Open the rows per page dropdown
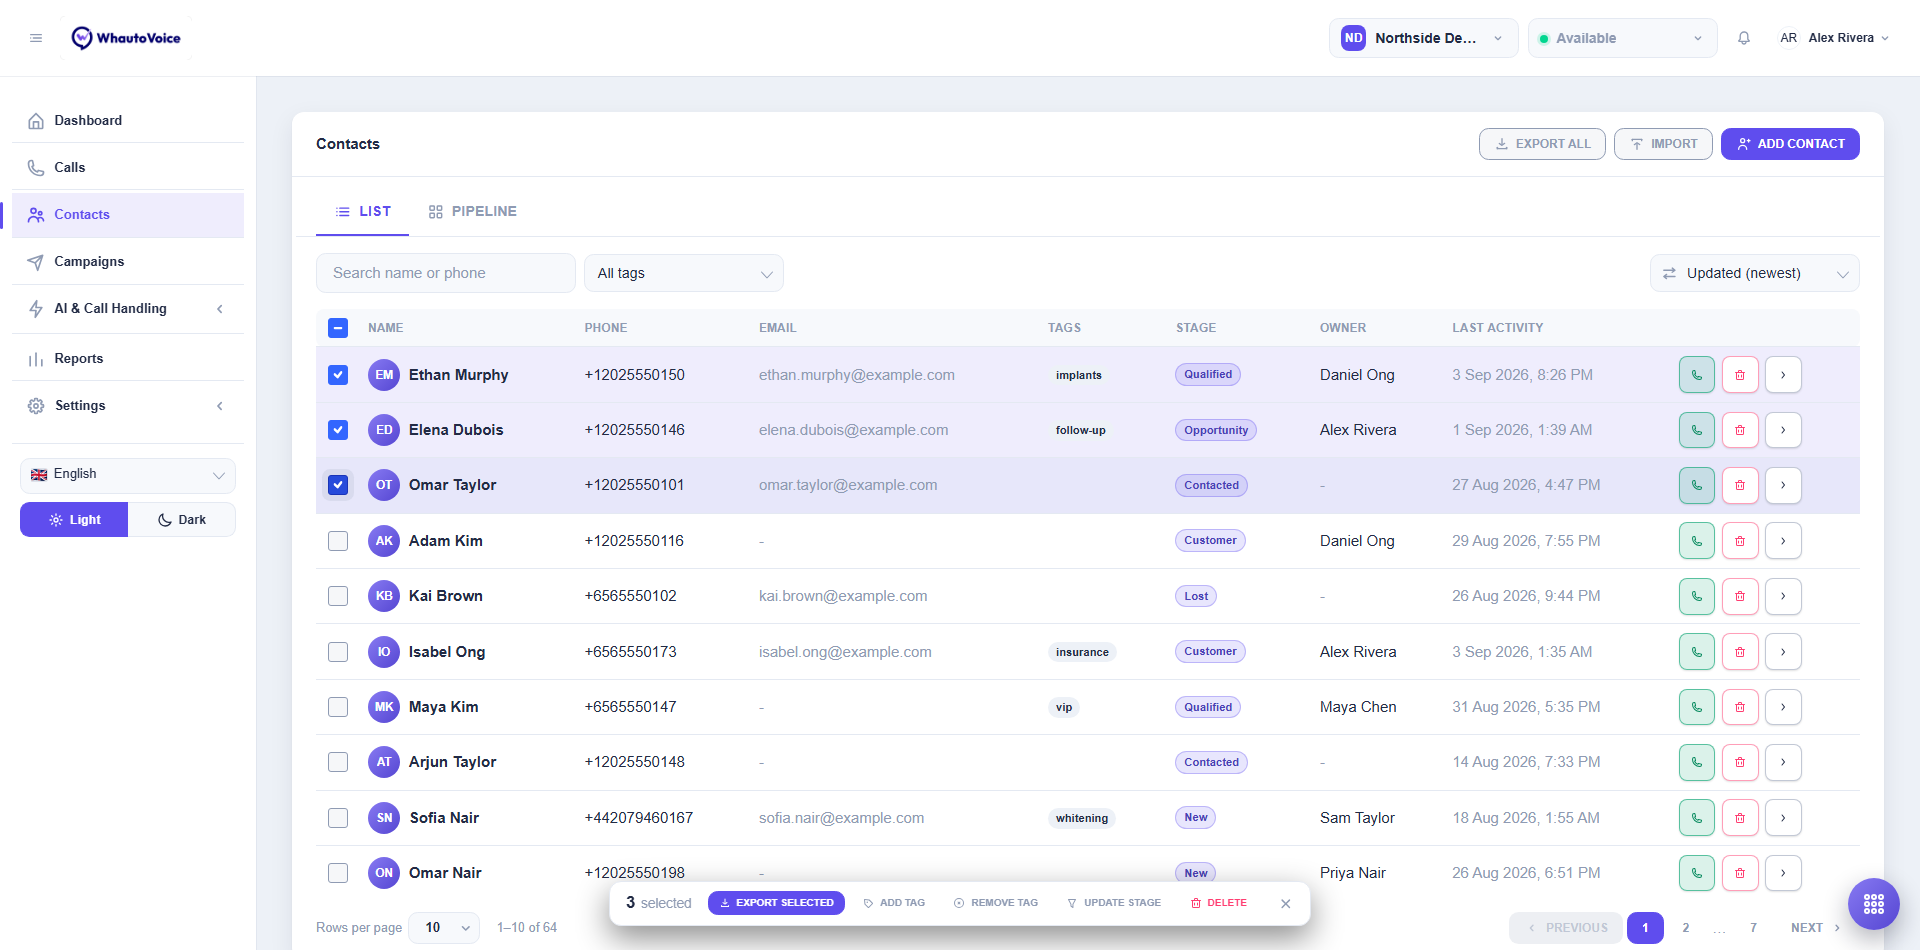The width and height of the screenshot is (1920, 950). 444,928
